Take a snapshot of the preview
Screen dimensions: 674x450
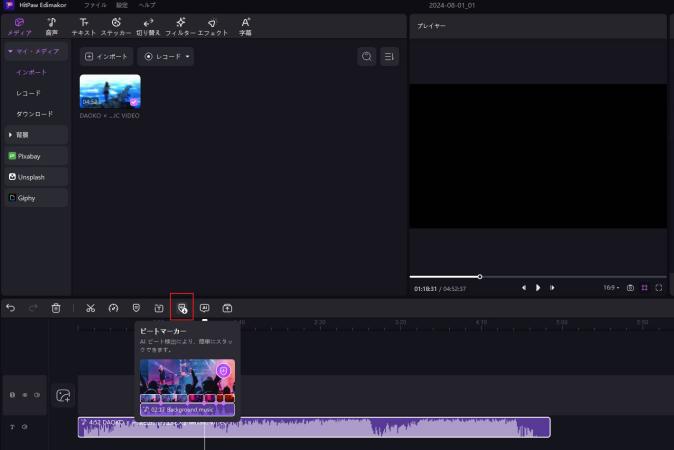click(x=630, y=288)
